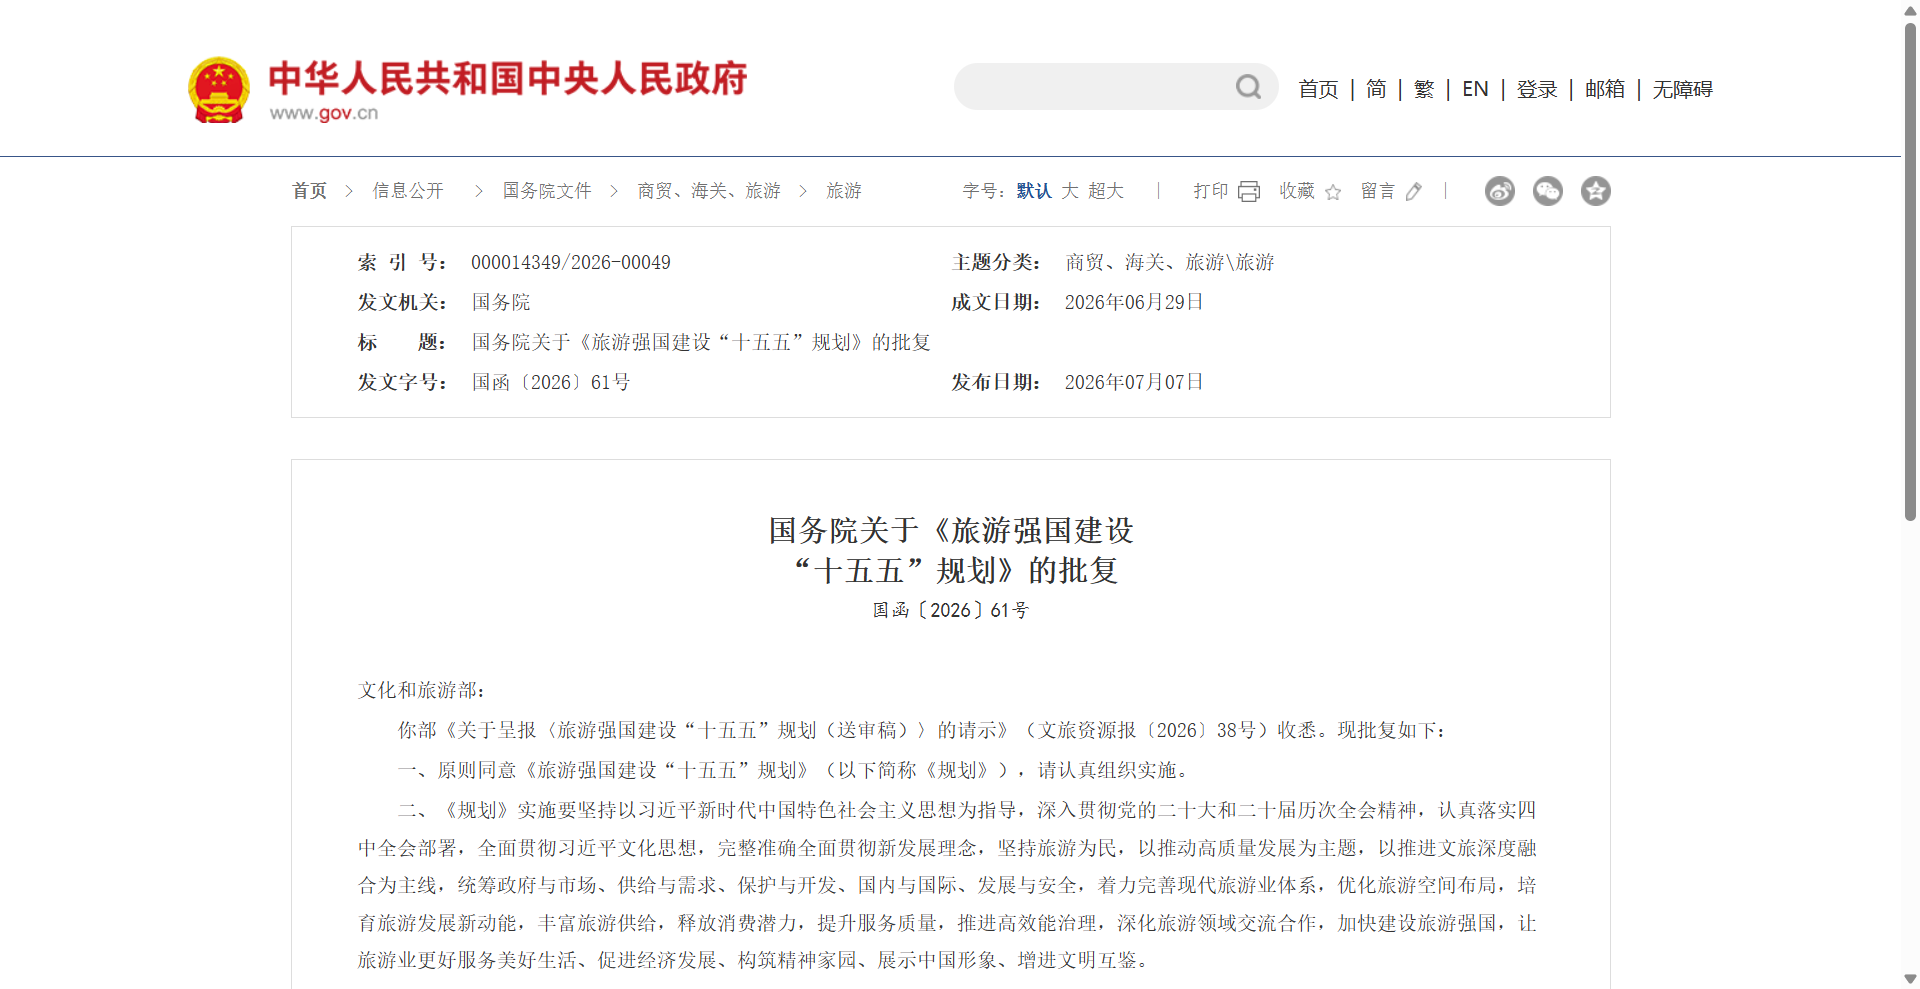Click the favorite star icon beside 收藏
This screenshot has height=989, width=1920.
click(x=1333, y=192)
